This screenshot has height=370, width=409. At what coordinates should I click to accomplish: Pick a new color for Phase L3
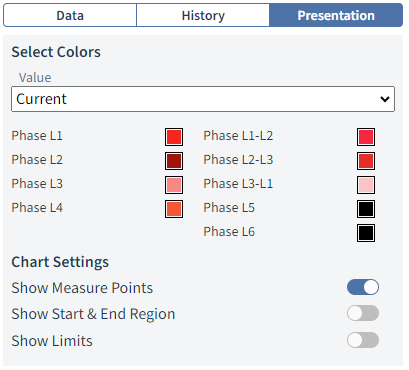(x=174, y=185)
